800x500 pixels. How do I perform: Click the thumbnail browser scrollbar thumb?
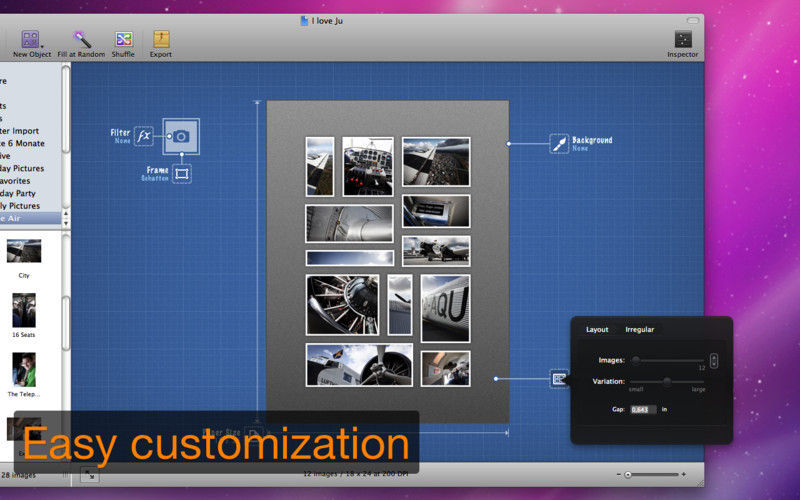coord(66,323)
